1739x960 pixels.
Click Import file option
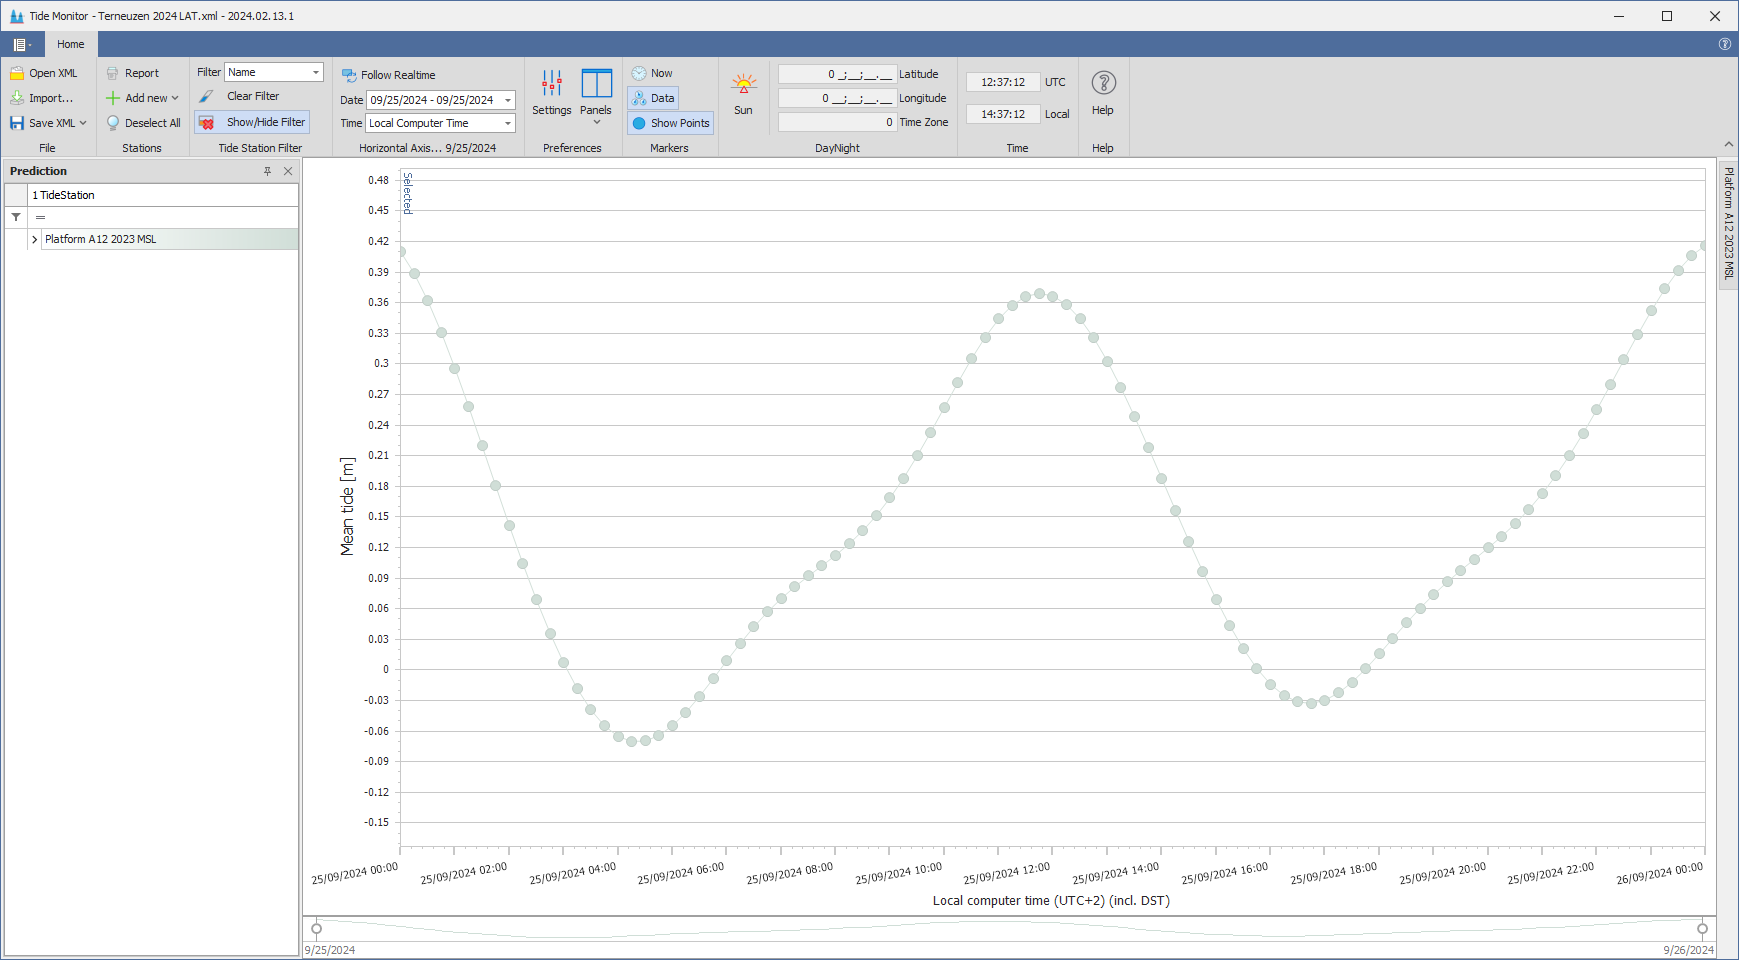42,98
